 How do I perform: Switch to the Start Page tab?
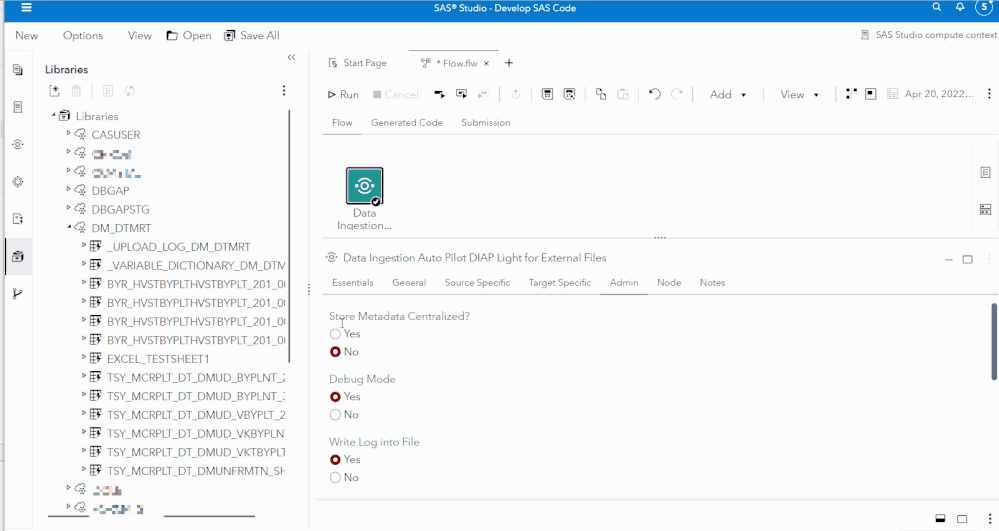click(357, 63)
